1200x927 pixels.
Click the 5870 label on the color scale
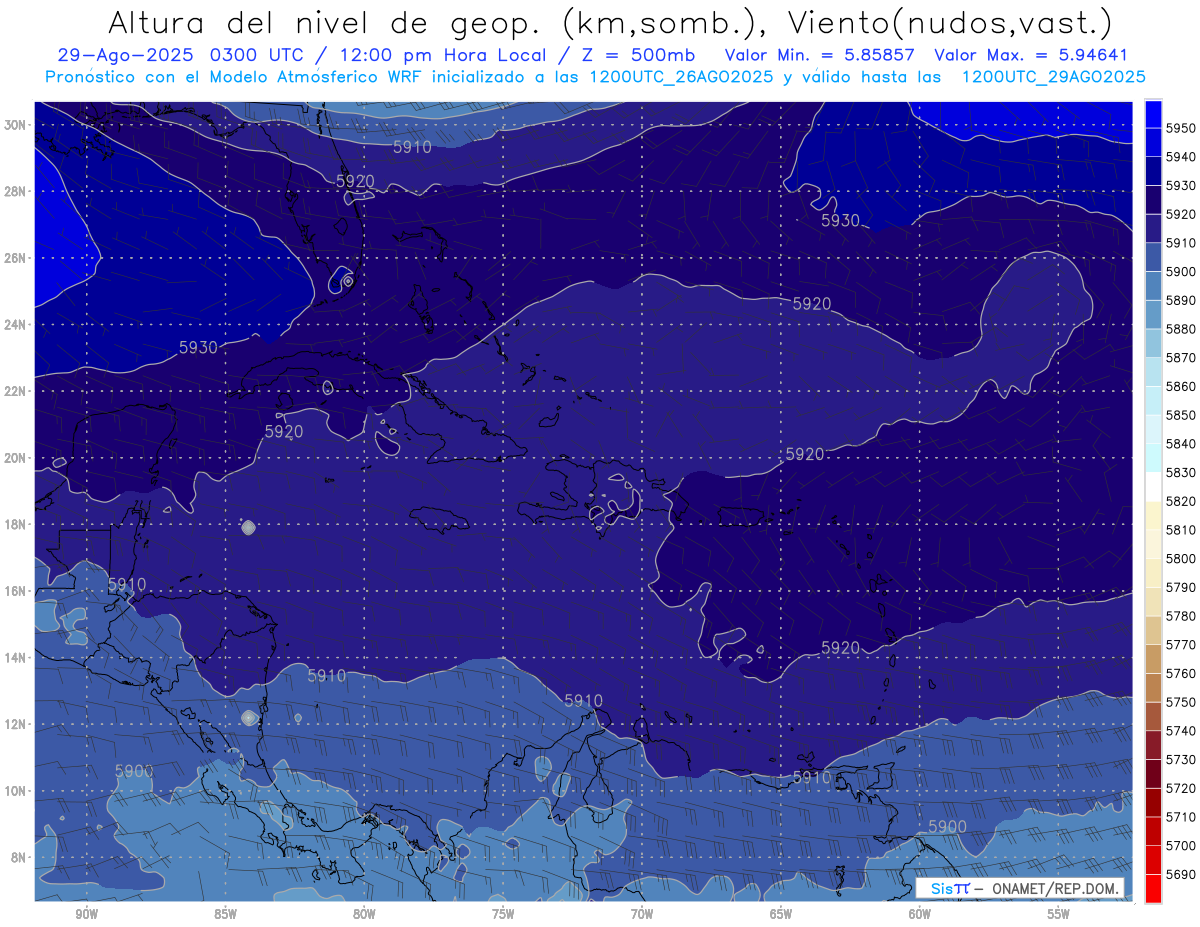(x=1181, y=357)
